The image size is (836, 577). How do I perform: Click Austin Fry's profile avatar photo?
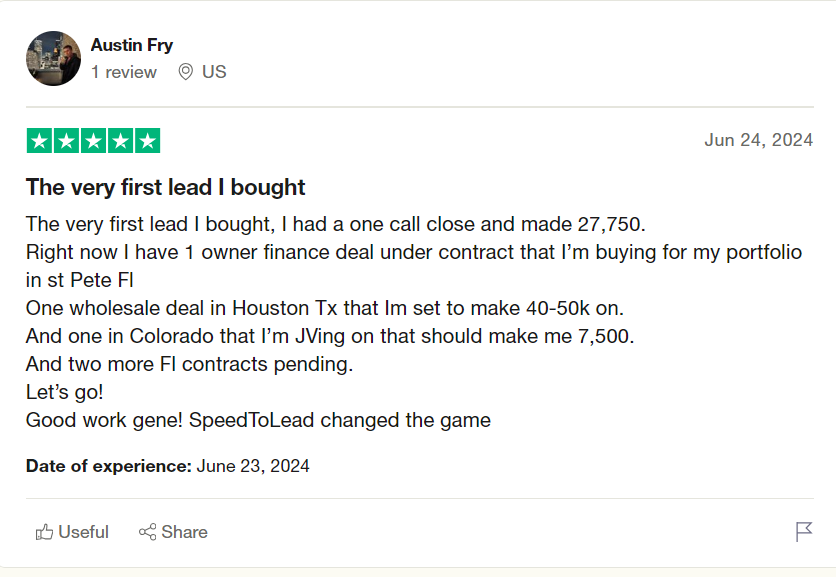[54, 58]
